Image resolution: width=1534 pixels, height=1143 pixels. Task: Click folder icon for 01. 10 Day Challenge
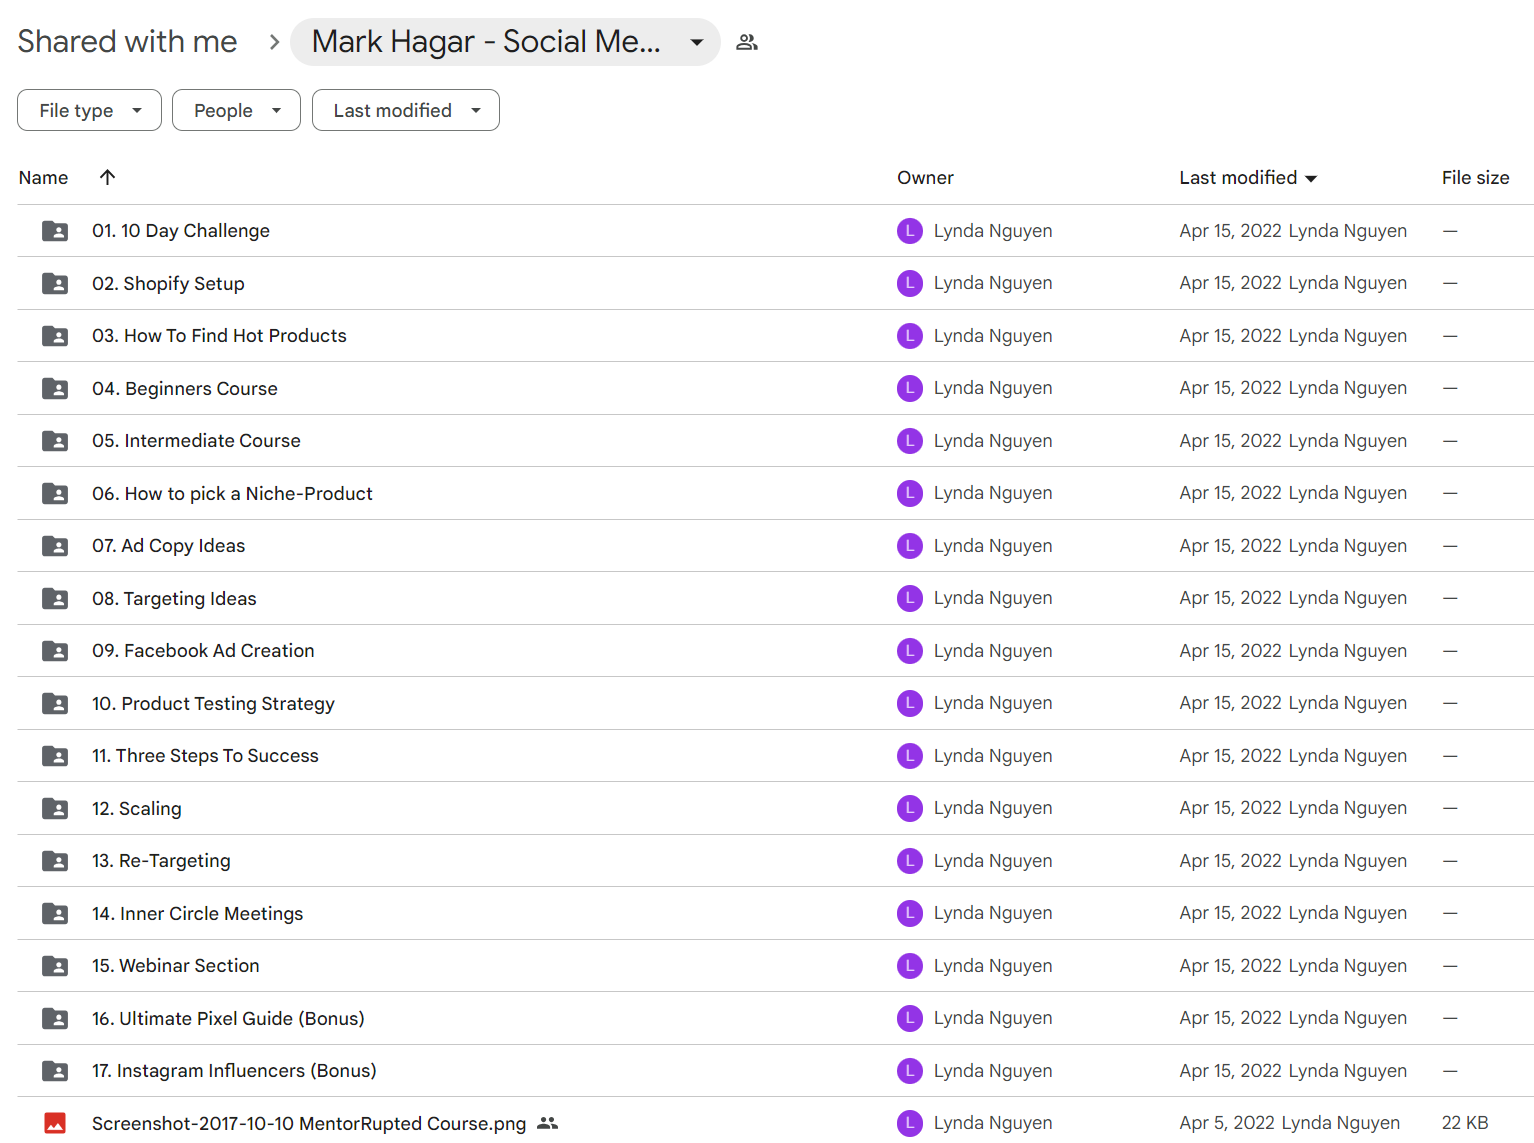pyautogui.click(x=55, y=231)
